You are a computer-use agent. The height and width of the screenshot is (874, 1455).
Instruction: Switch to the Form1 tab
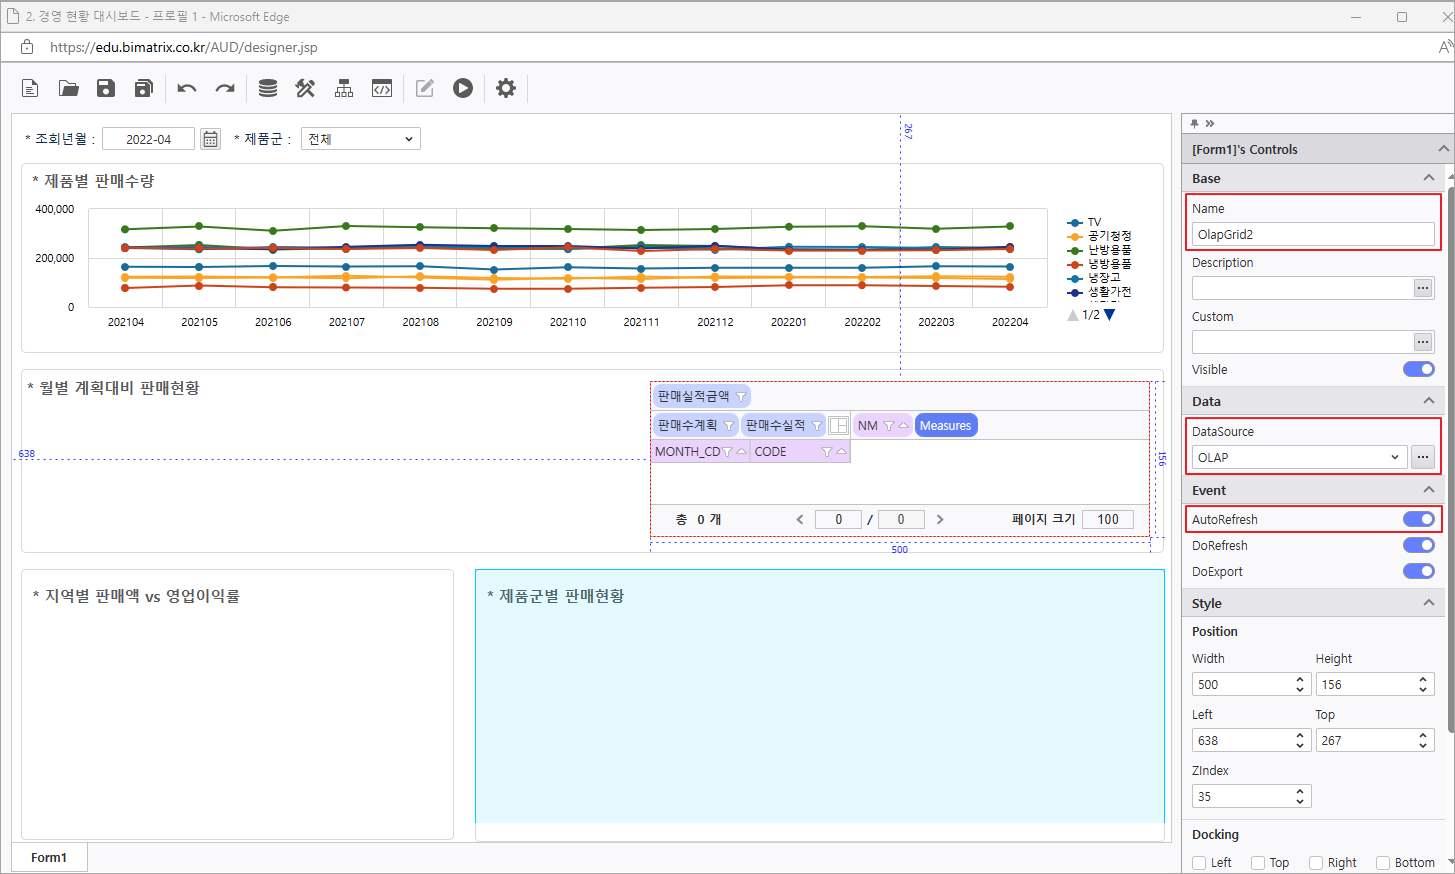pyautogui.click(x=49, y=858)
